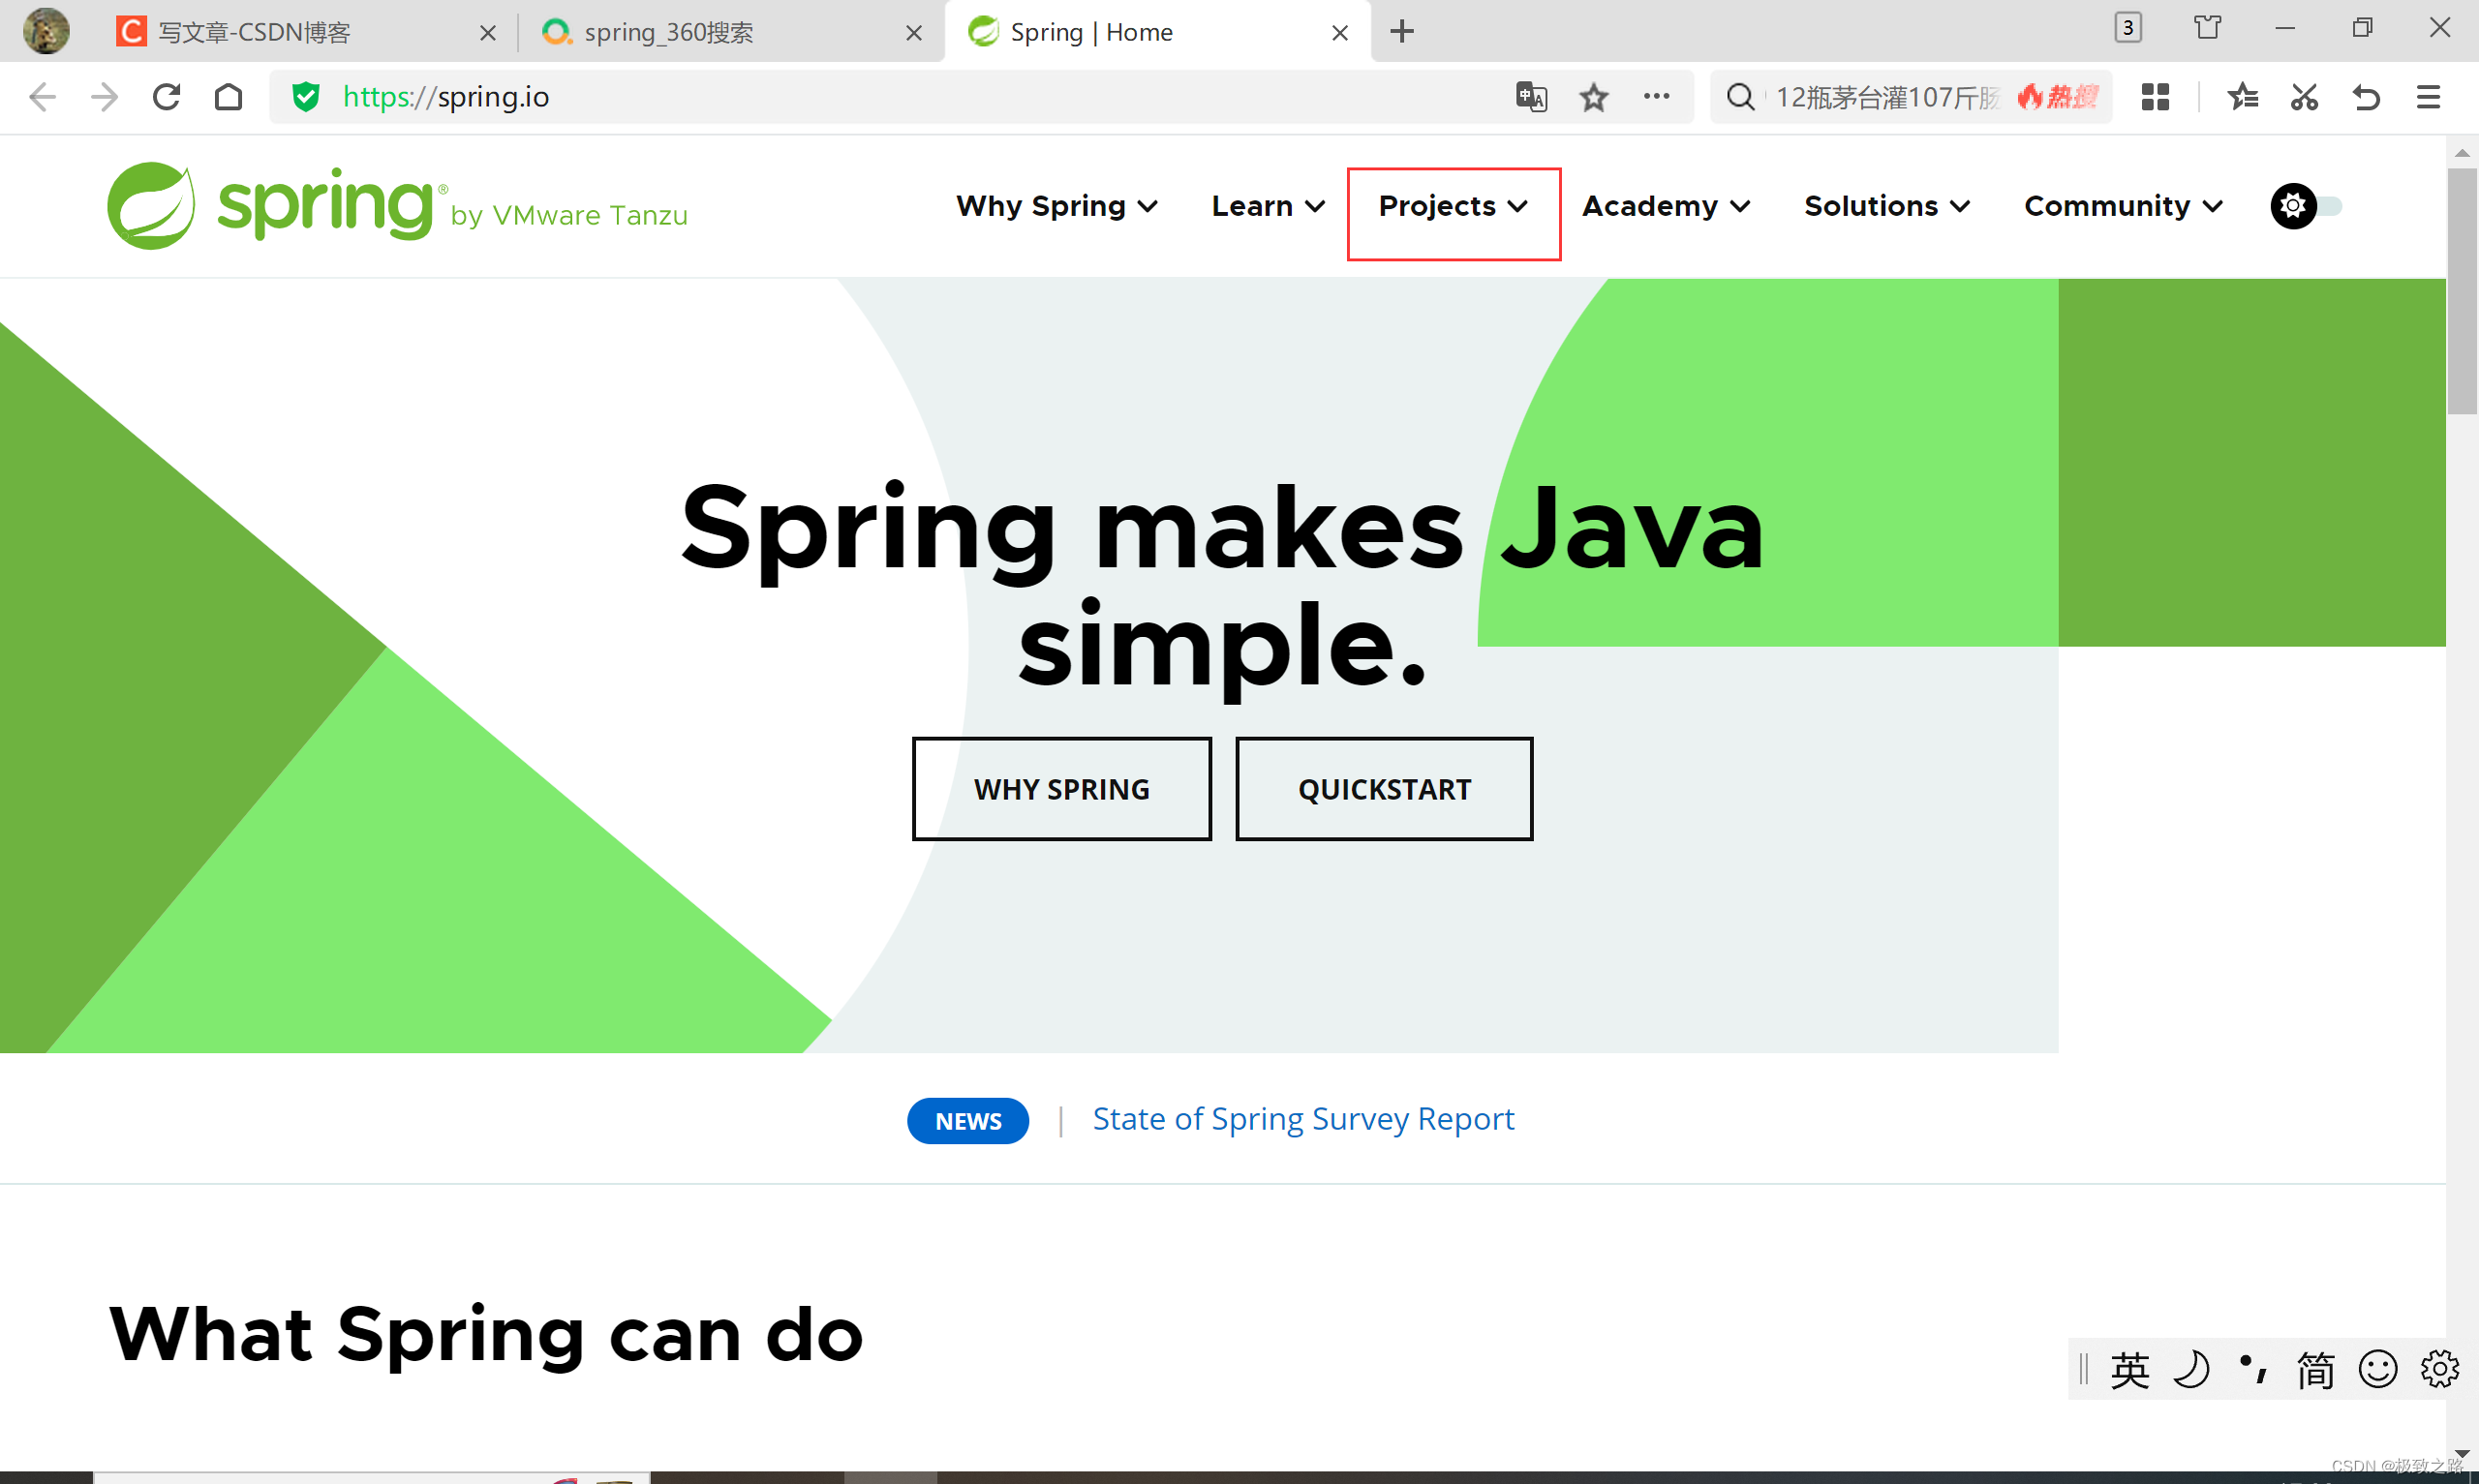The width and height of the screenshot is (2479, 1484).
Task: Expand the Community menu
Action: pos(2123,206)
